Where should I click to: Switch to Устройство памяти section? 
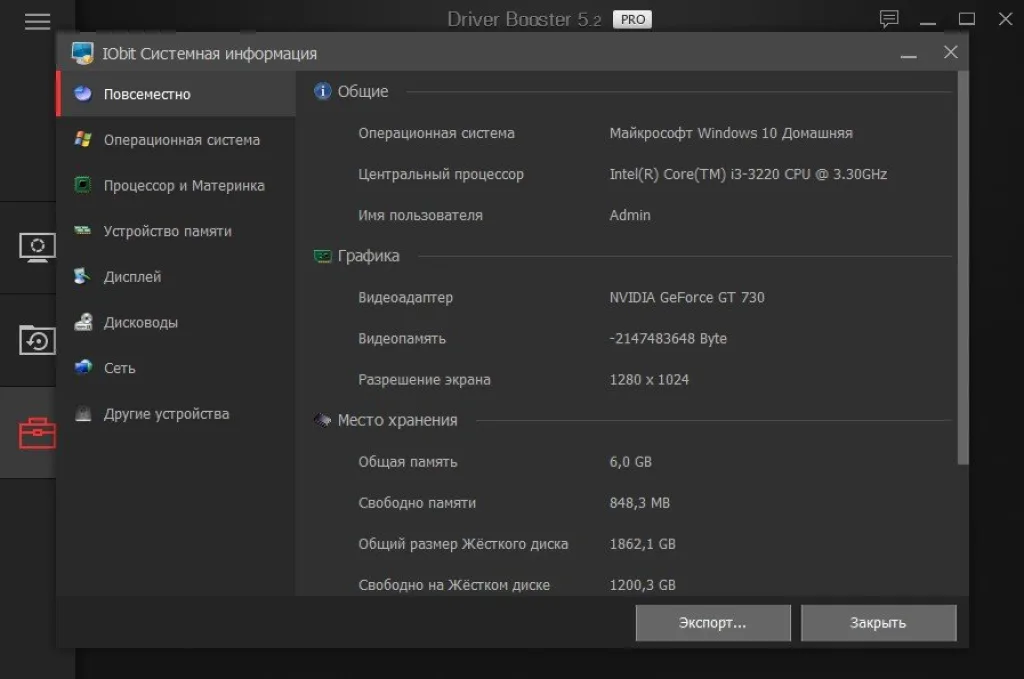[x=176, y=231]
